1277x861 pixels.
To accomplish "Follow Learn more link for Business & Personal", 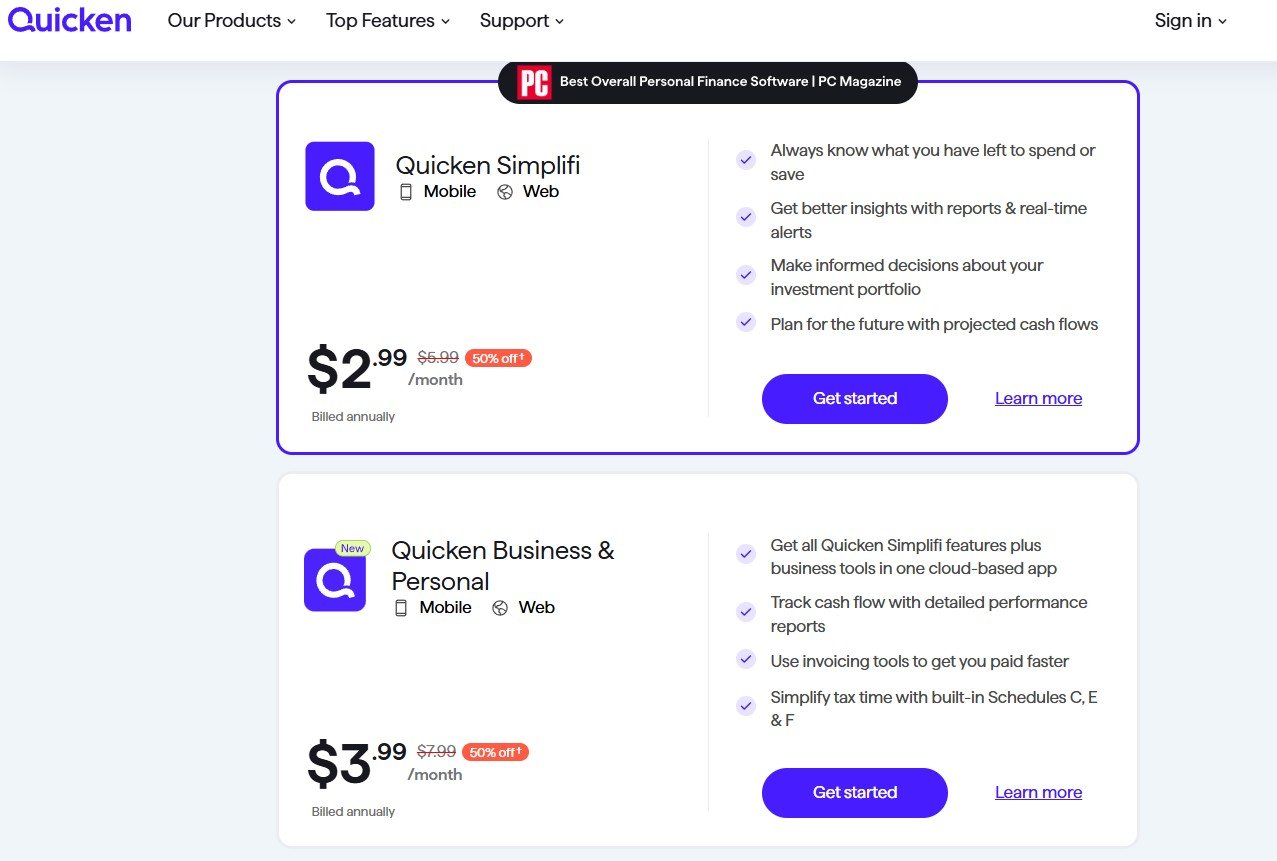I will tap(1038, 793).
